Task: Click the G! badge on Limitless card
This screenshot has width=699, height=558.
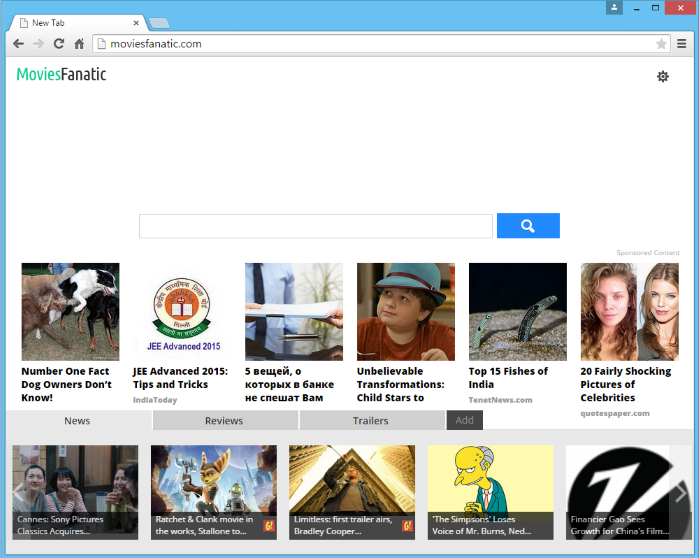Action: coord(407,526)
